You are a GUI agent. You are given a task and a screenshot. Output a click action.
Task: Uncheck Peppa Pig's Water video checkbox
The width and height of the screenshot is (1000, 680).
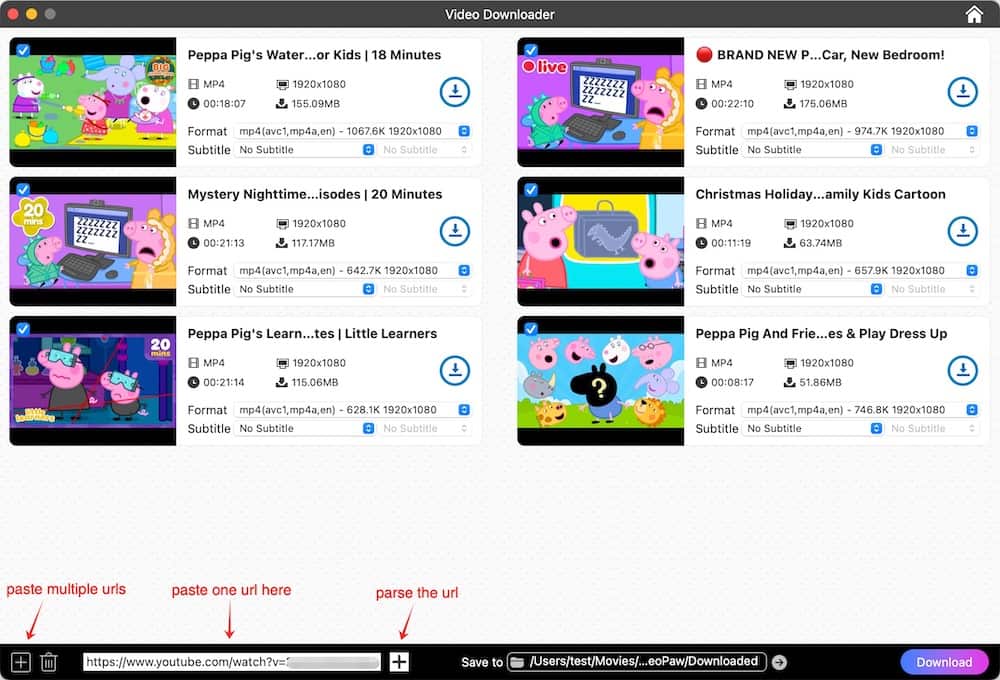[23, 50]
